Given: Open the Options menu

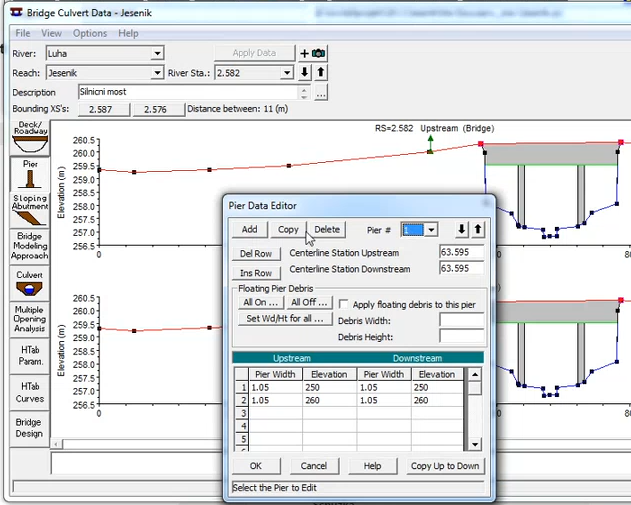Looking at the screenshot, I should coord(89,33).
